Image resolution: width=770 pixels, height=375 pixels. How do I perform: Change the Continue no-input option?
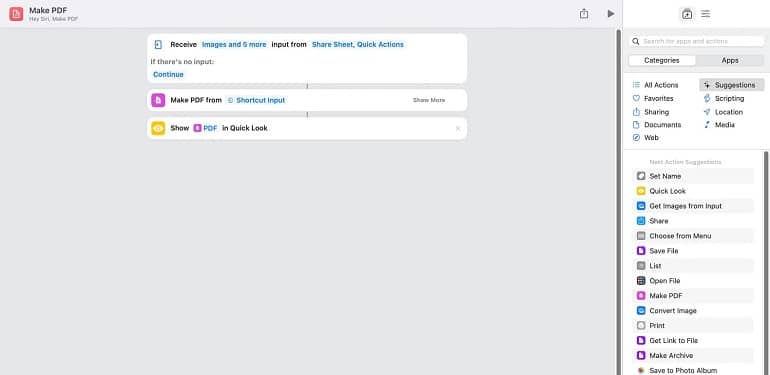[168, 75]
